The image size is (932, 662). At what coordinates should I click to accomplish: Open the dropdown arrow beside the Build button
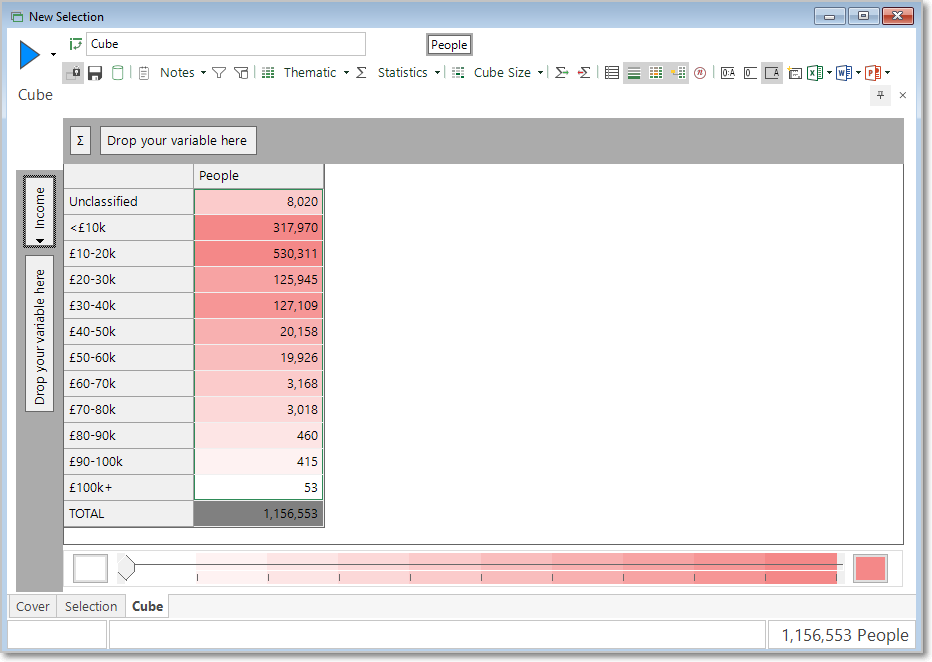point(53,55)
